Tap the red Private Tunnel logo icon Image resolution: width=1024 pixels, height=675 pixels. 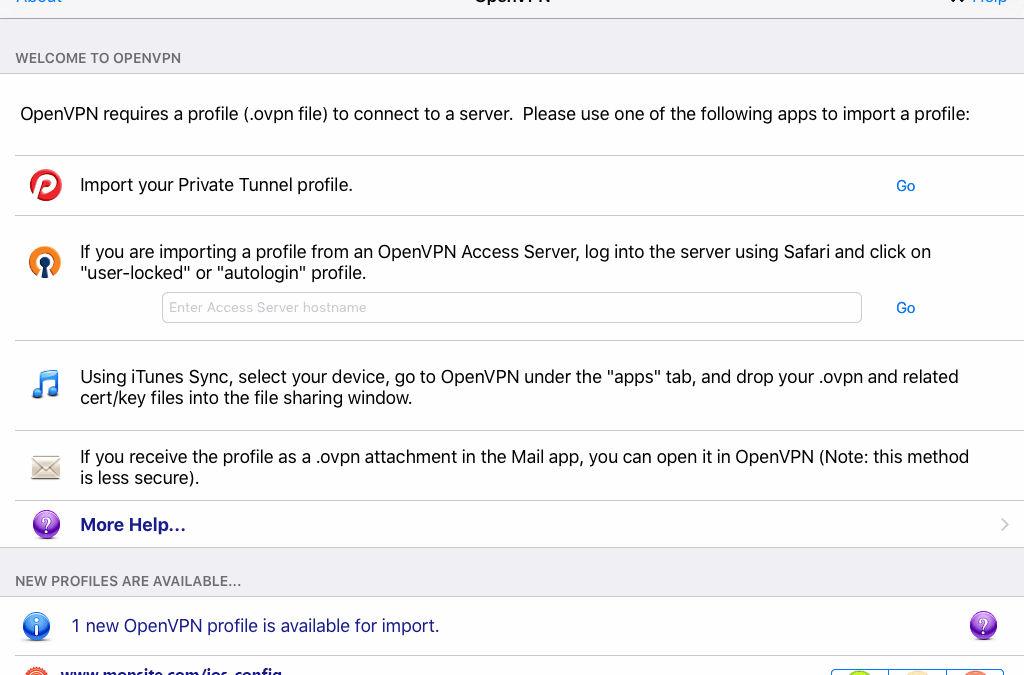pyautogui.click(x=46, y=185)
